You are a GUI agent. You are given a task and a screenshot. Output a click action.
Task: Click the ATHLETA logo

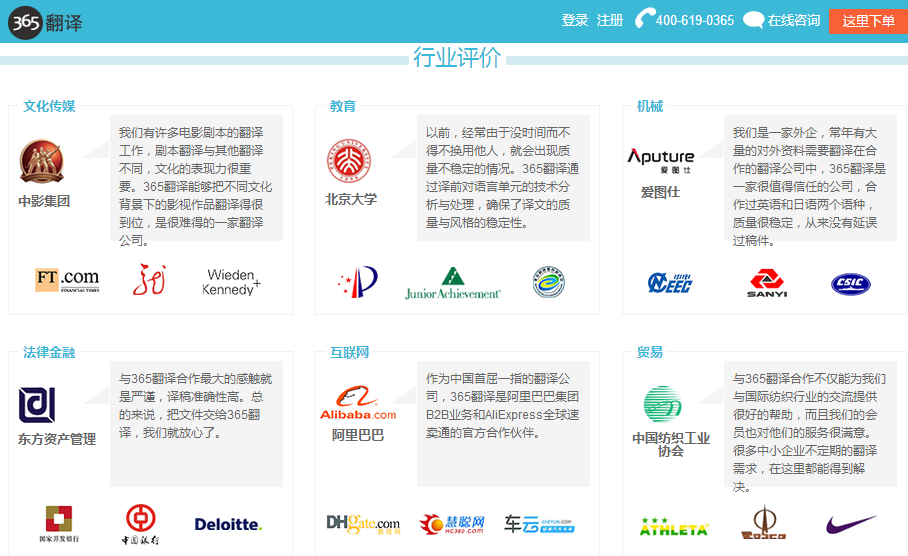[x=673, y=526]
